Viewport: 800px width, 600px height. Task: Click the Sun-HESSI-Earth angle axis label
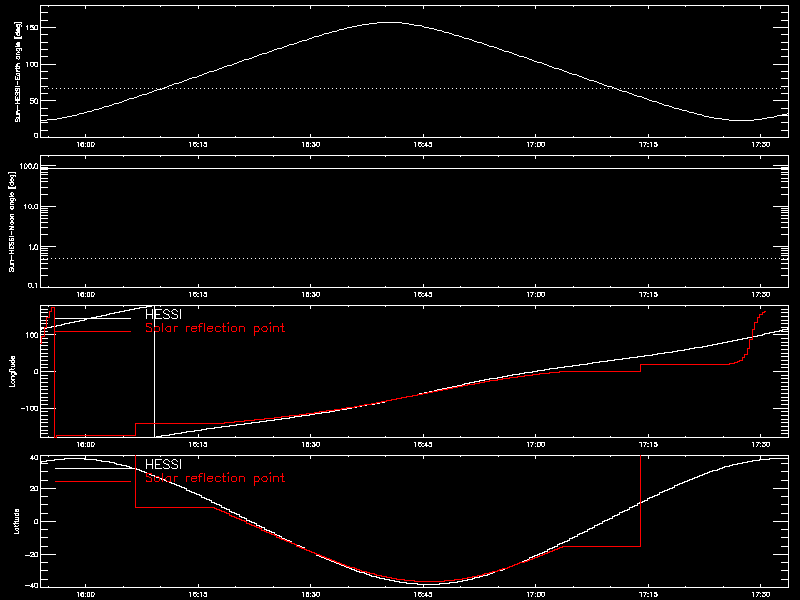[x=18, y=72]
